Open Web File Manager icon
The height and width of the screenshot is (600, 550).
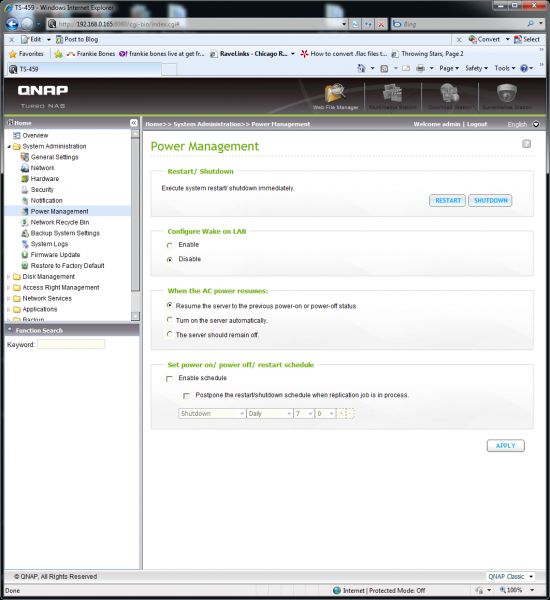335,94
